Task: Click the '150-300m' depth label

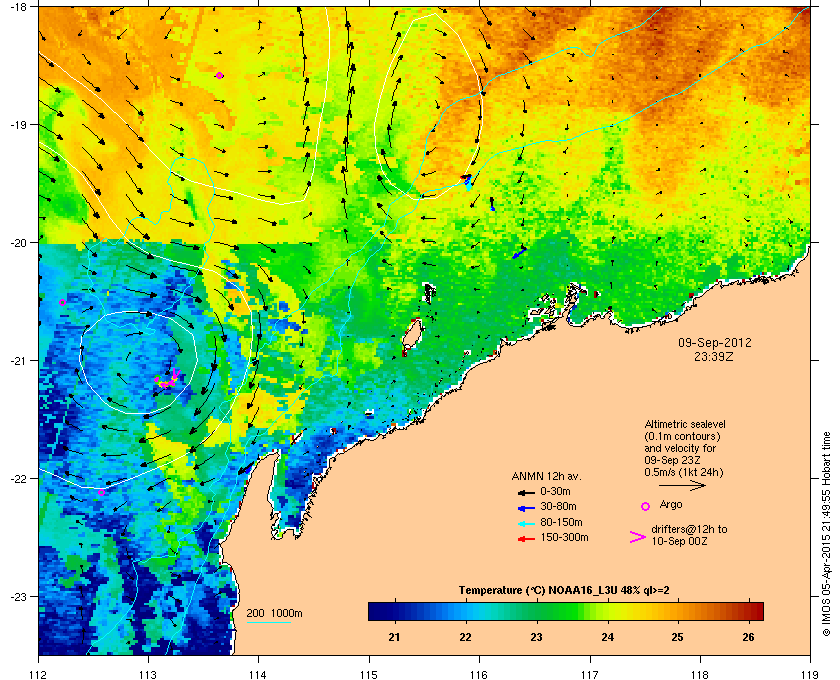Action: pyautogui.click(x=564, y=537)
